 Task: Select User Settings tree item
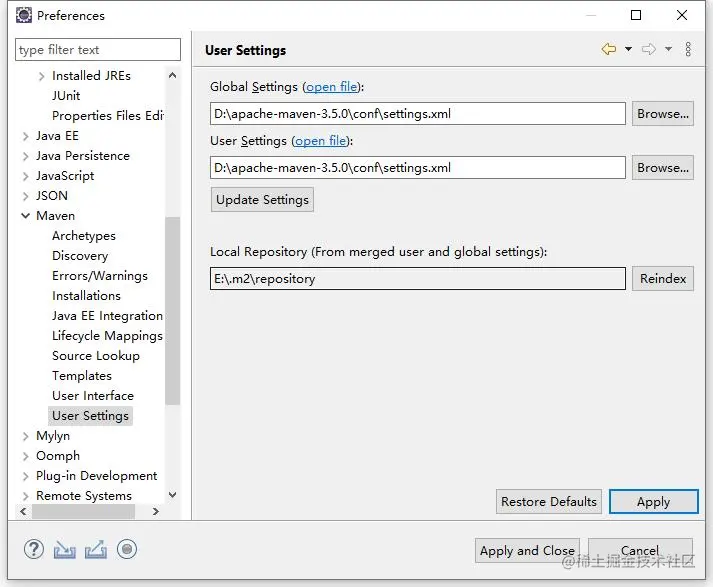[x=90, y=416]
